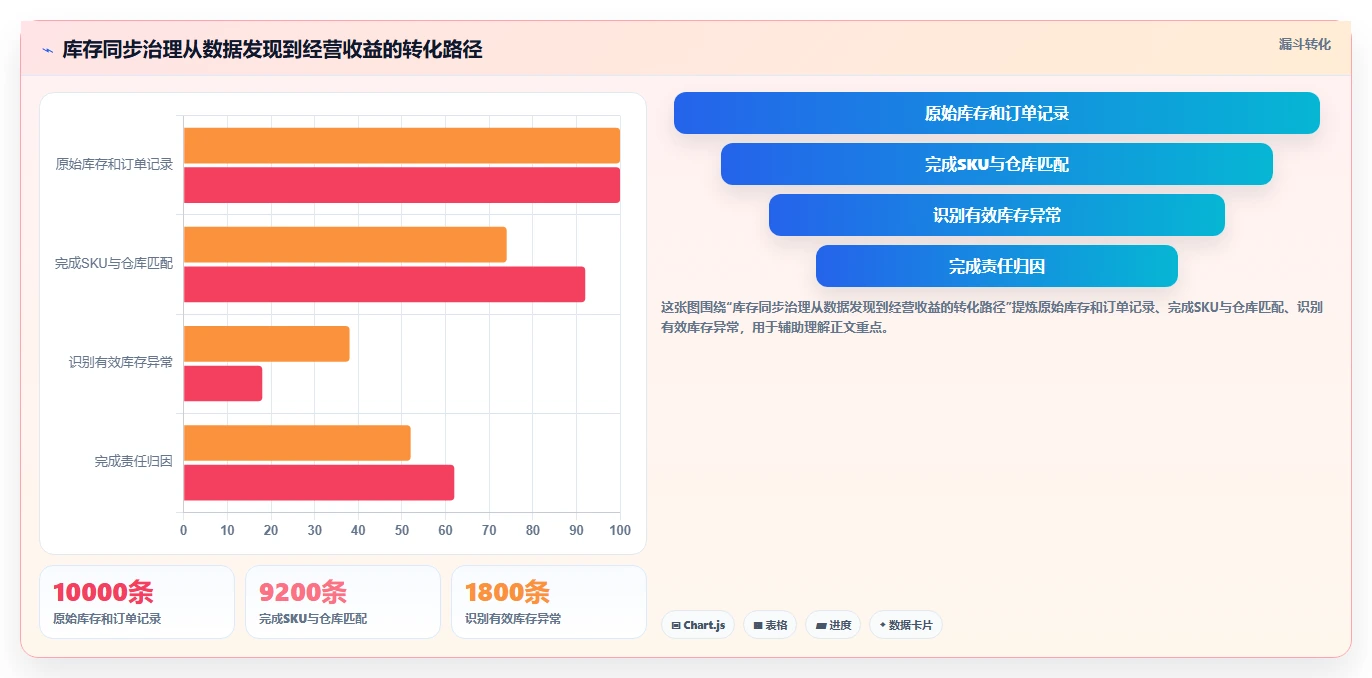The image size is (1372, 678).
Task: Click the x-axis tick 40
Action: click(x=358, y=530)
